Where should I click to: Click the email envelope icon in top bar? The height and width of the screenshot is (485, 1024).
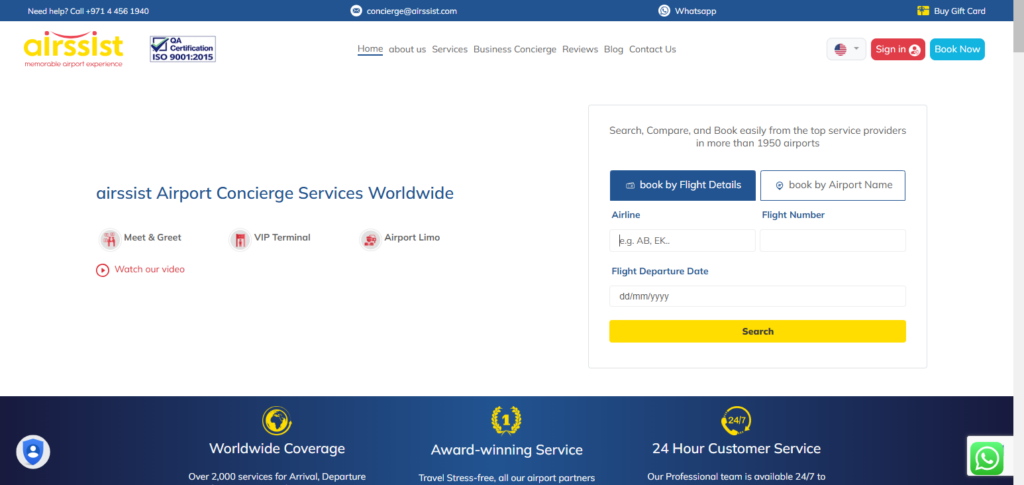(x=356, y=10)
